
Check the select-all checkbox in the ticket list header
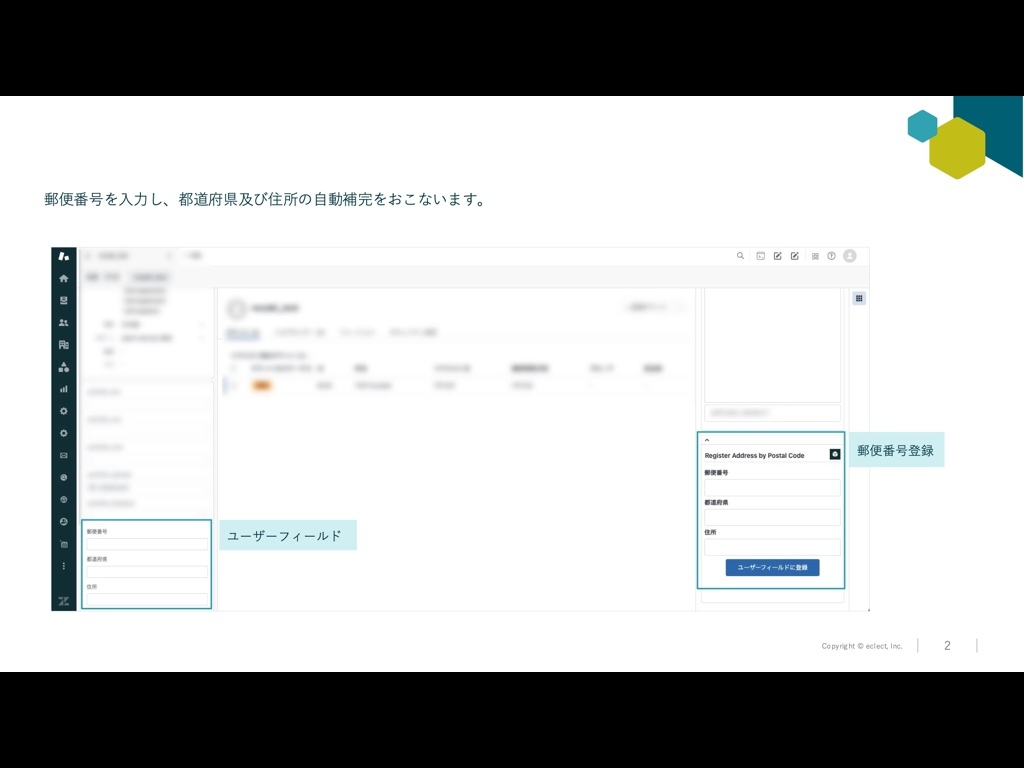pyautogui.click(x=233, y=366)
